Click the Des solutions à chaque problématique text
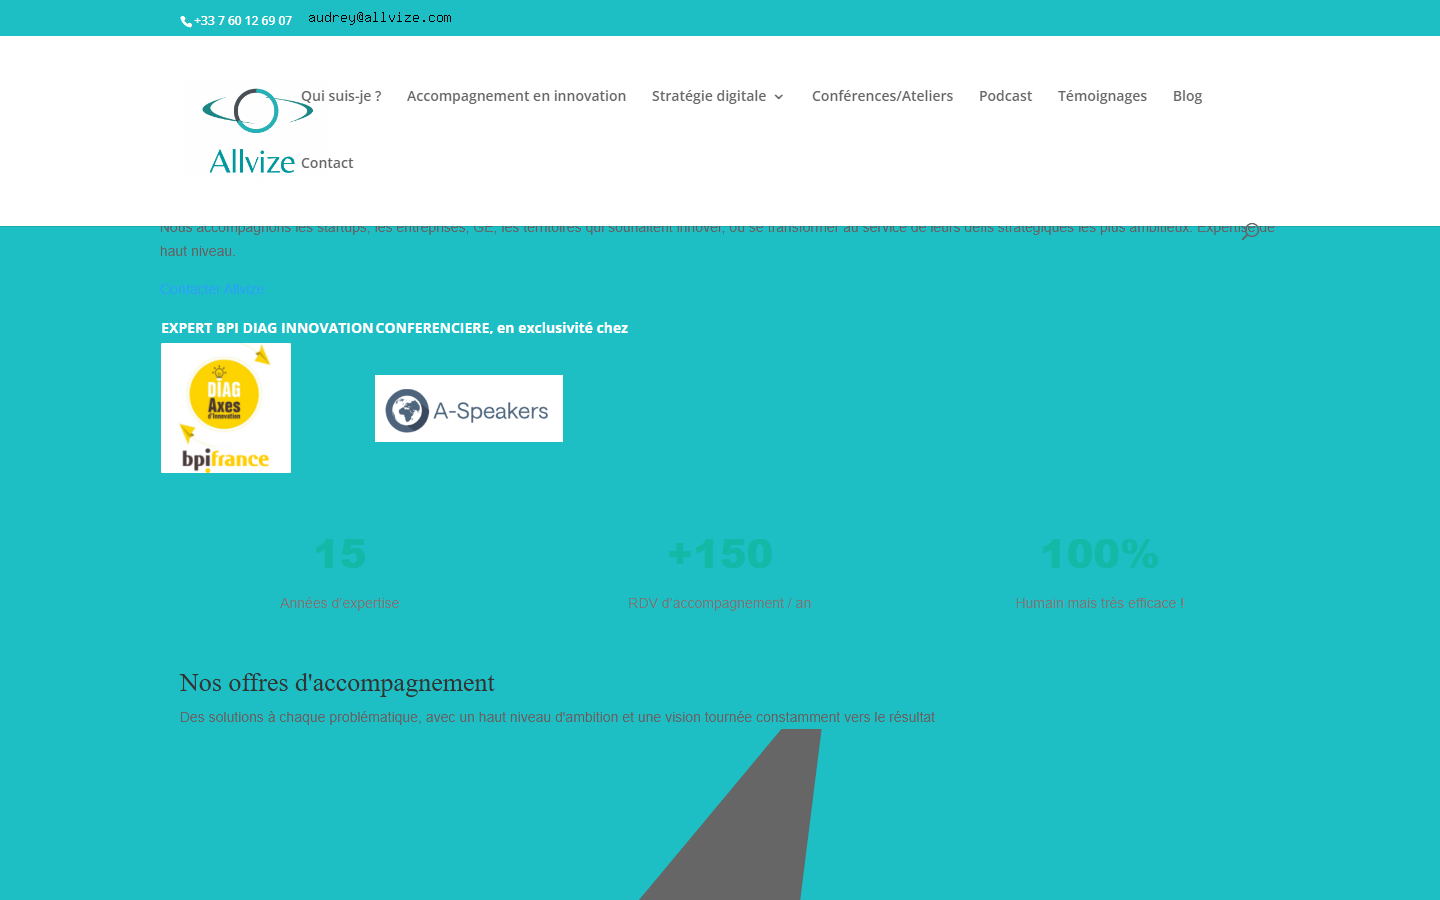 pyautogui.click(x=557, y=717)
